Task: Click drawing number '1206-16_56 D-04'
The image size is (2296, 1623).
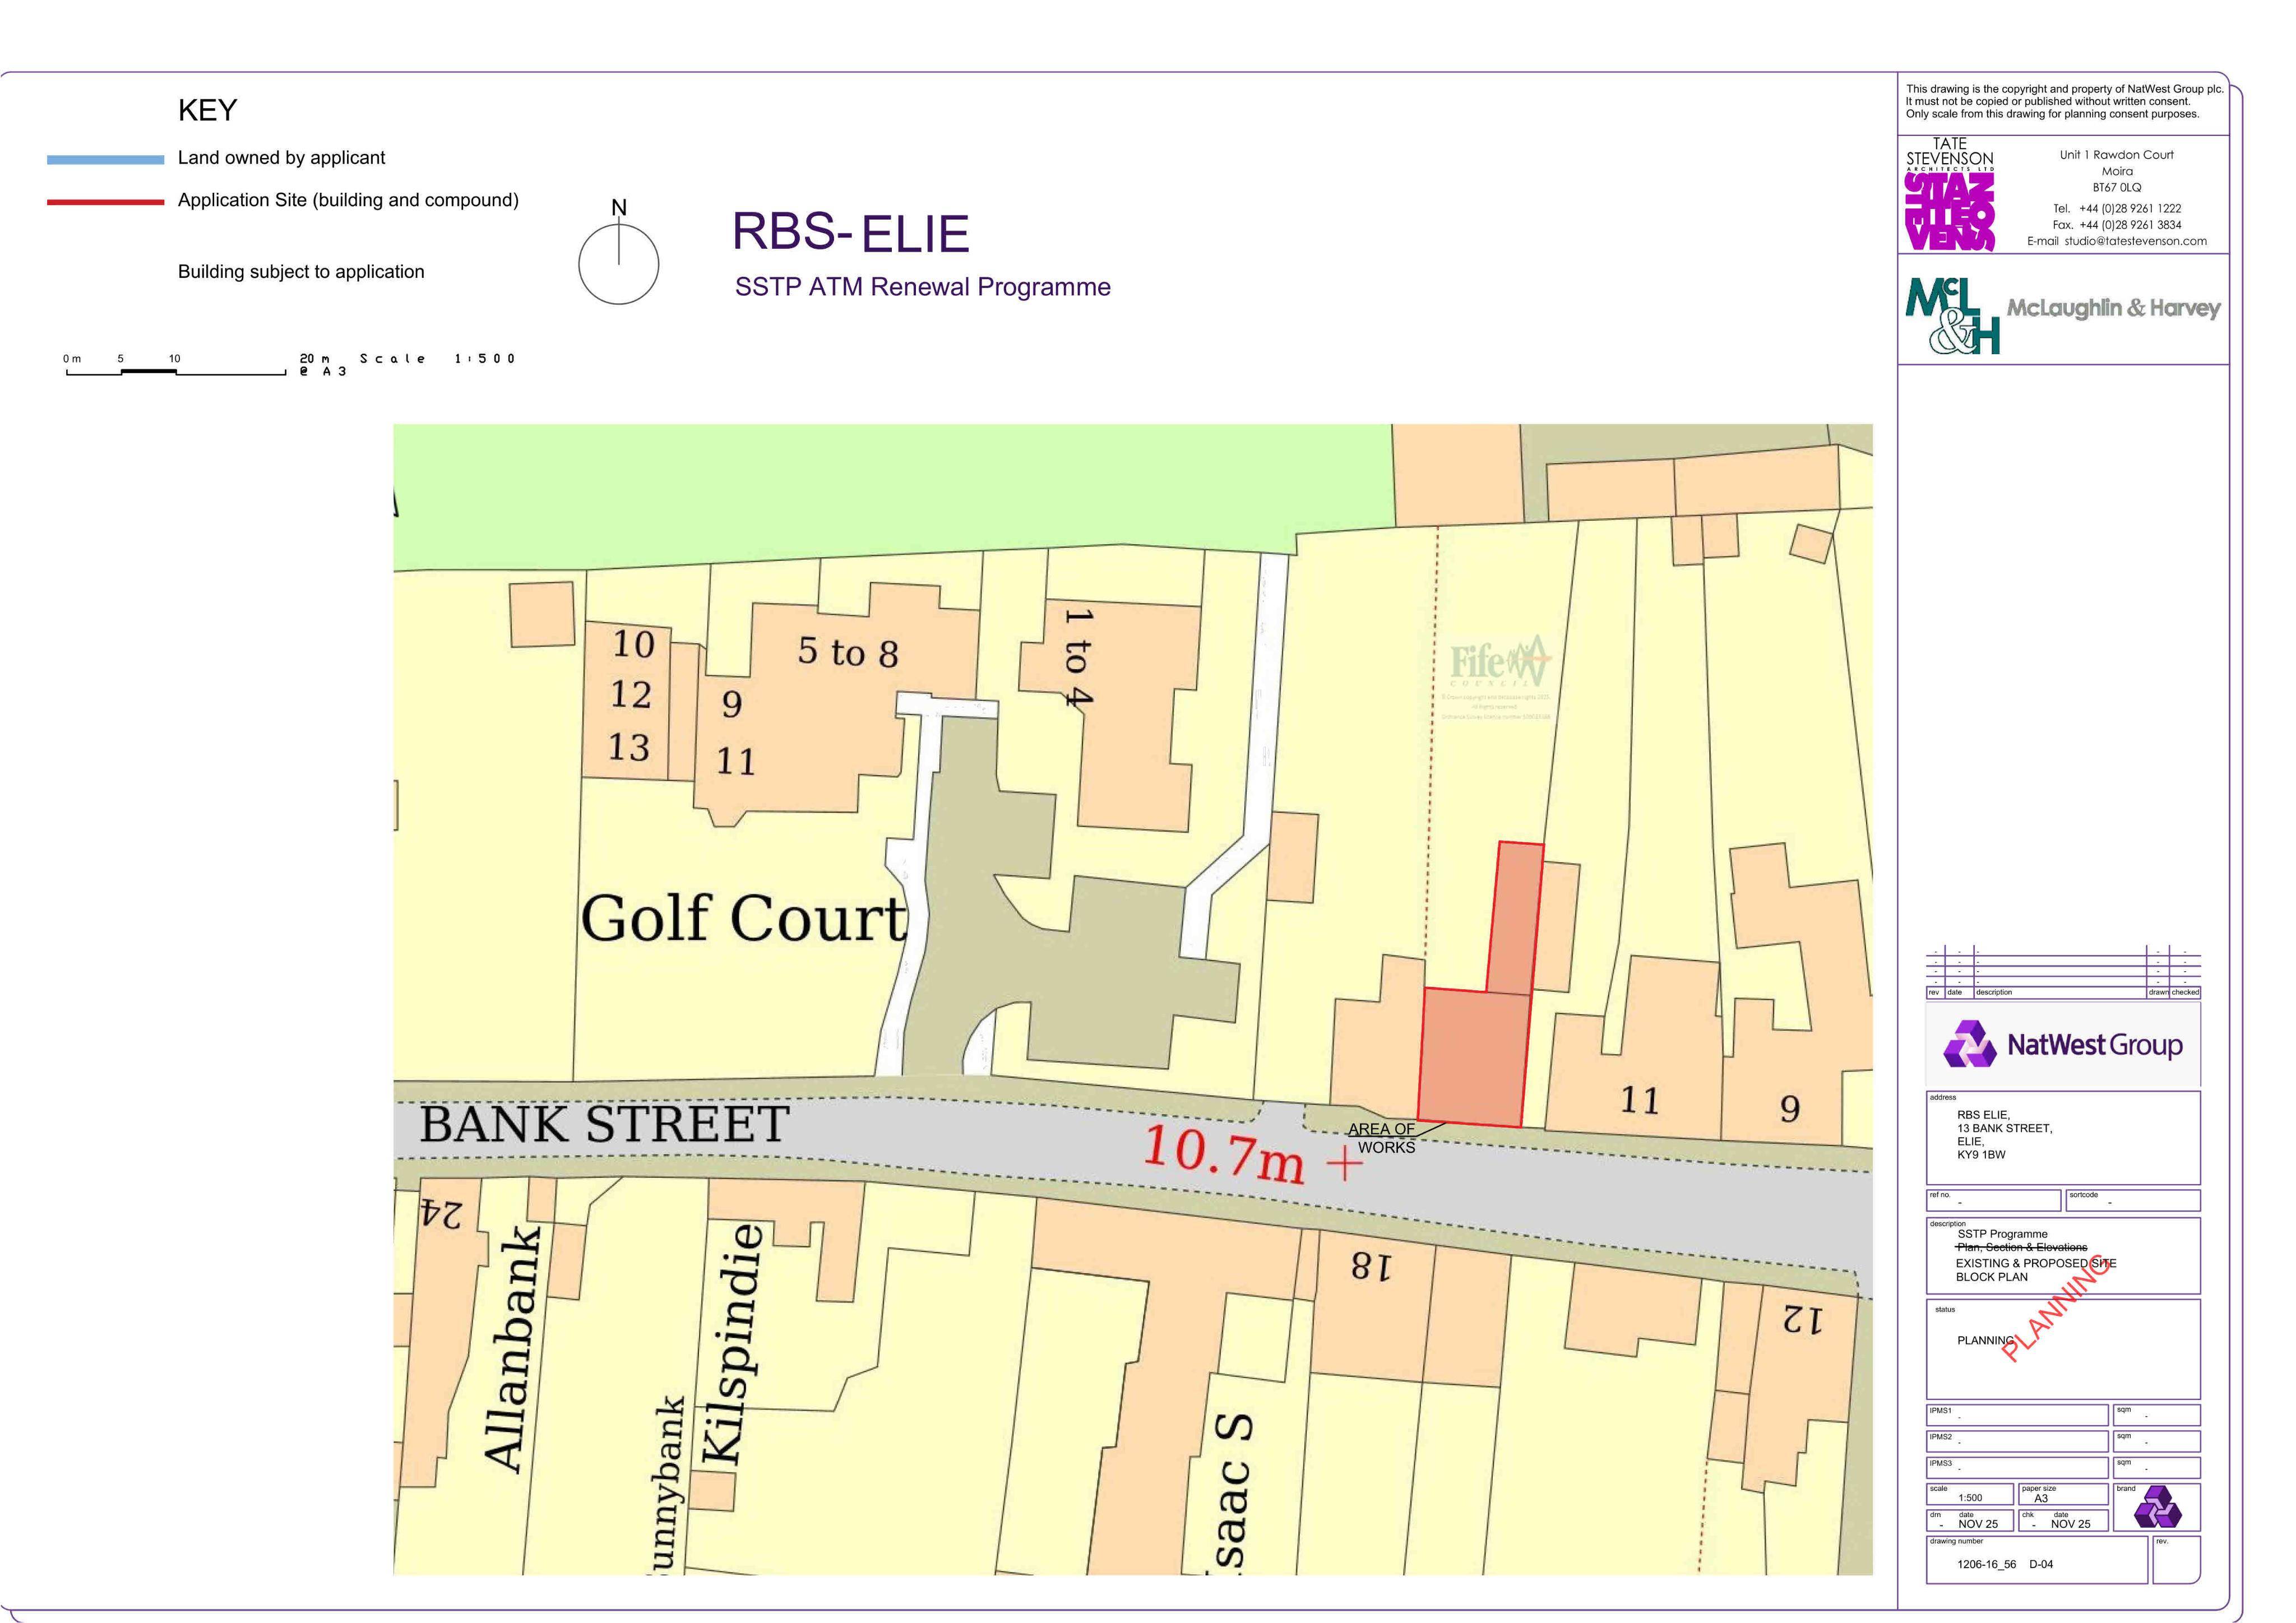Action: point(2004,1564)
